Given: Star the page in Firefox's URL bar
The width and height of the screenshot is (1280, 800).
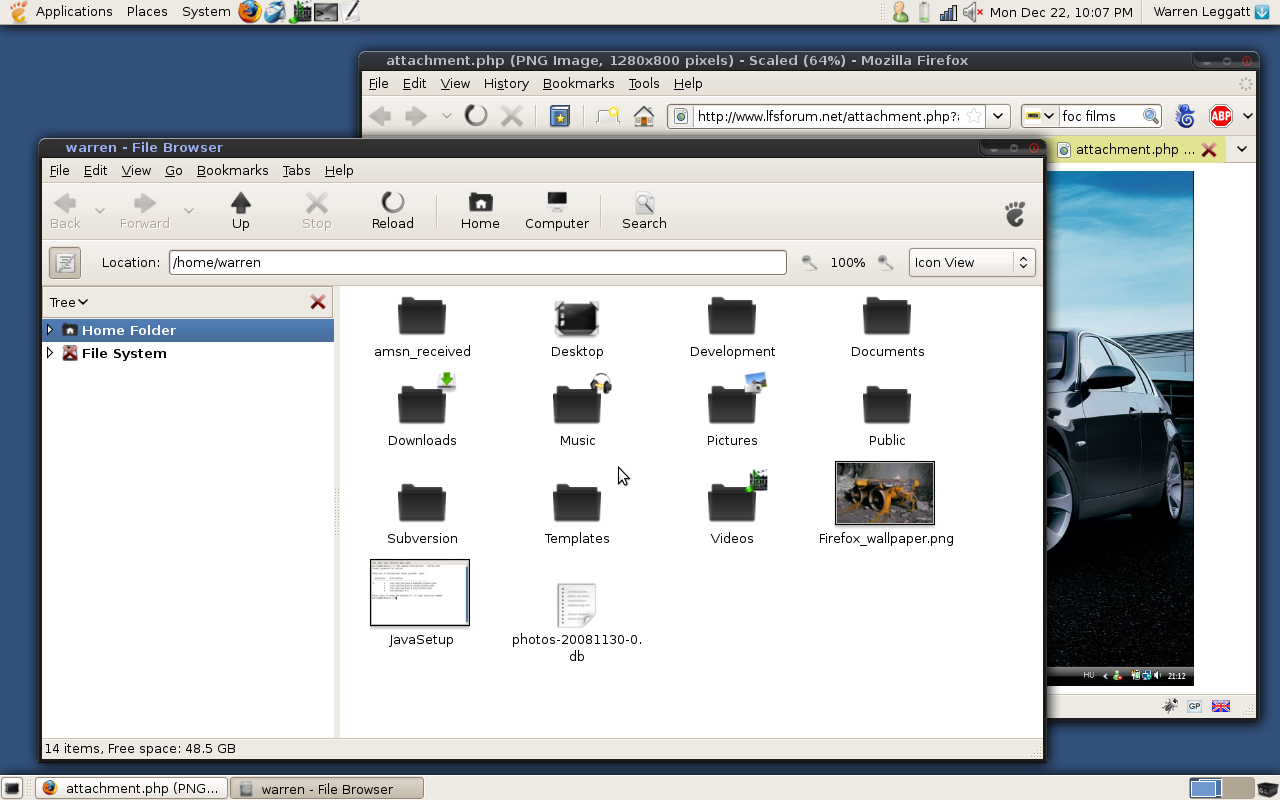Looking at the screenshot, I should click(x=973, y=116).
